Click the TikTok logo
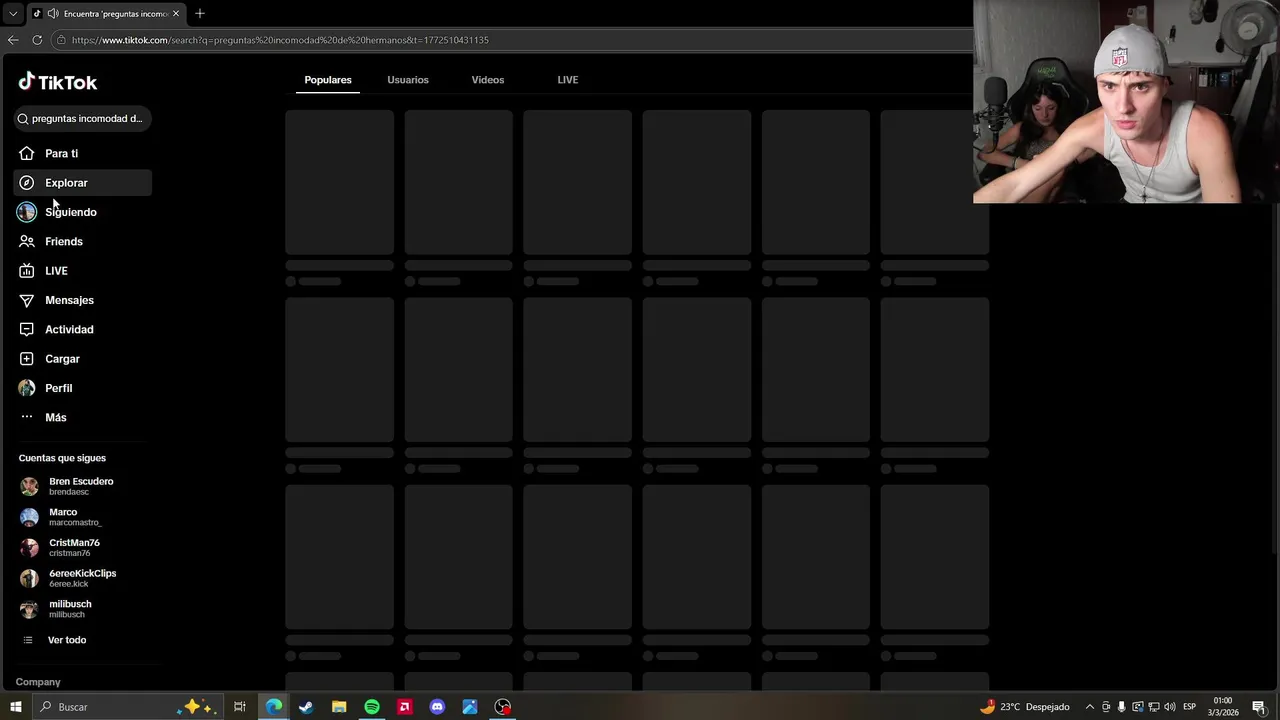The image size is (1280, 720). click(x=58, y=82)
